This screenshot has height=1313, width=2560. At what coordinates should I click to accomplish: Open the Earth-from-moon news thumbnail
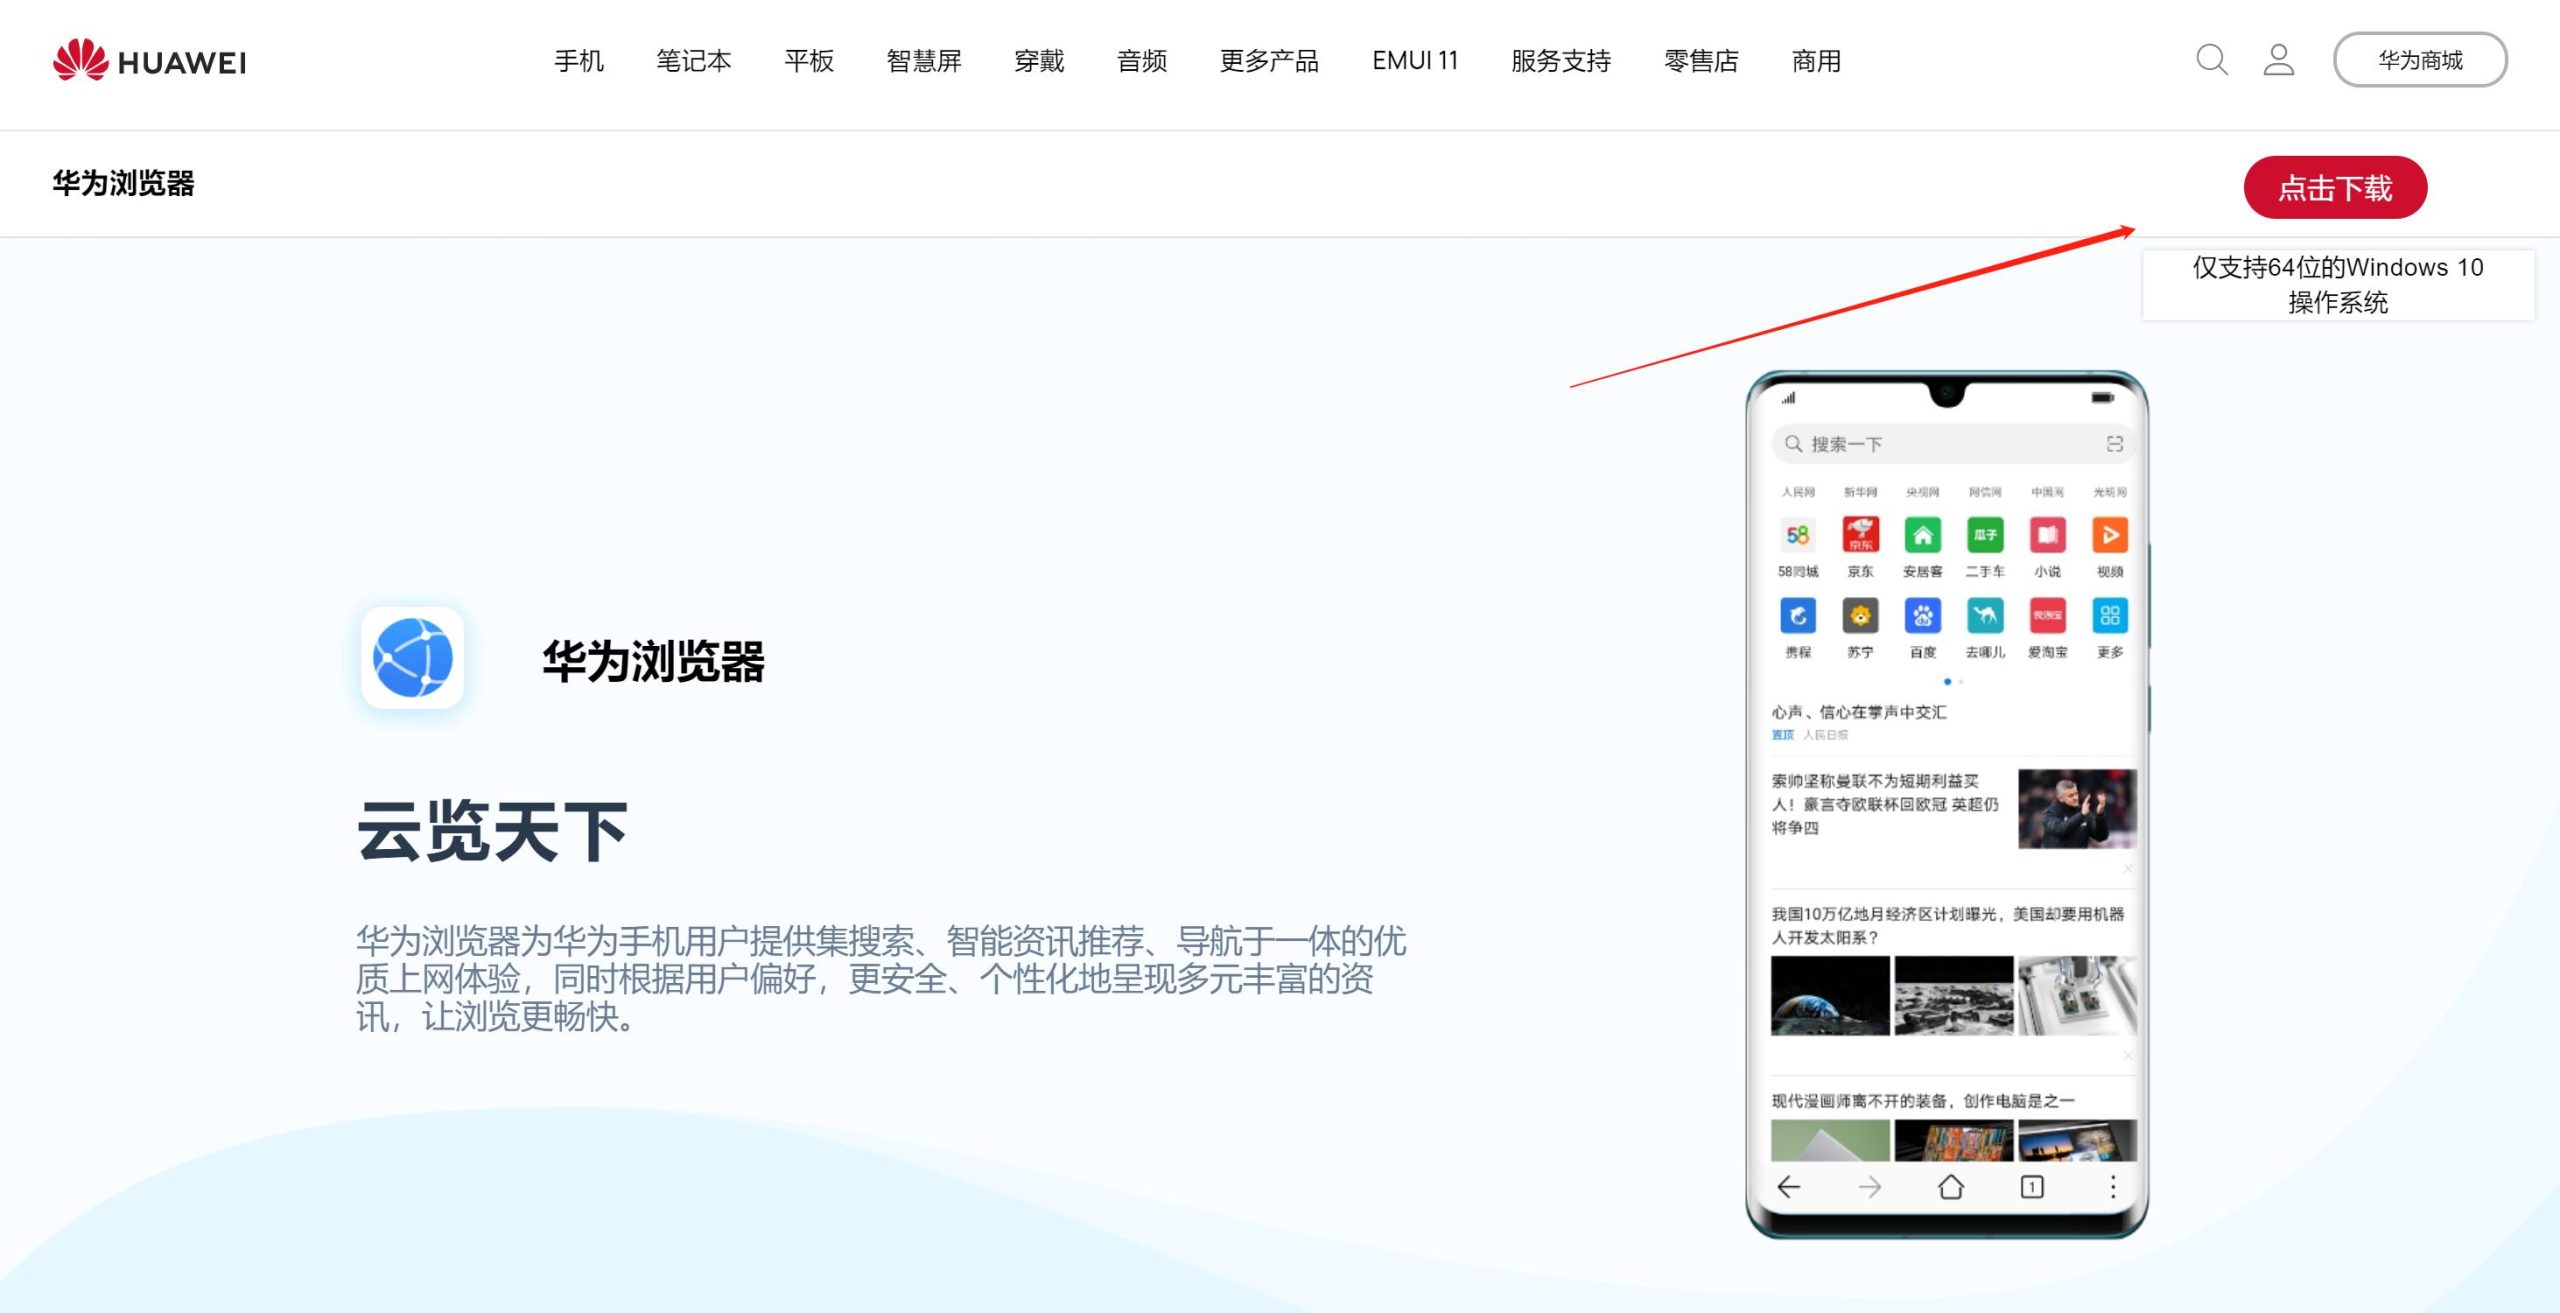[x=1830, y=995]
